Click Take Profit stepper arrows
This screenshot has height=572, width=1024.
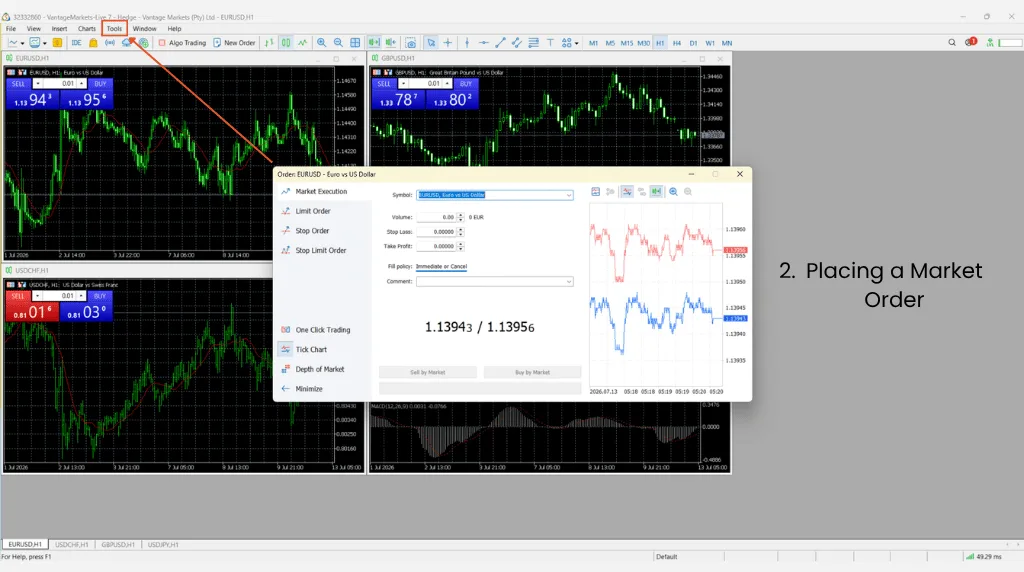coord(460,246)
